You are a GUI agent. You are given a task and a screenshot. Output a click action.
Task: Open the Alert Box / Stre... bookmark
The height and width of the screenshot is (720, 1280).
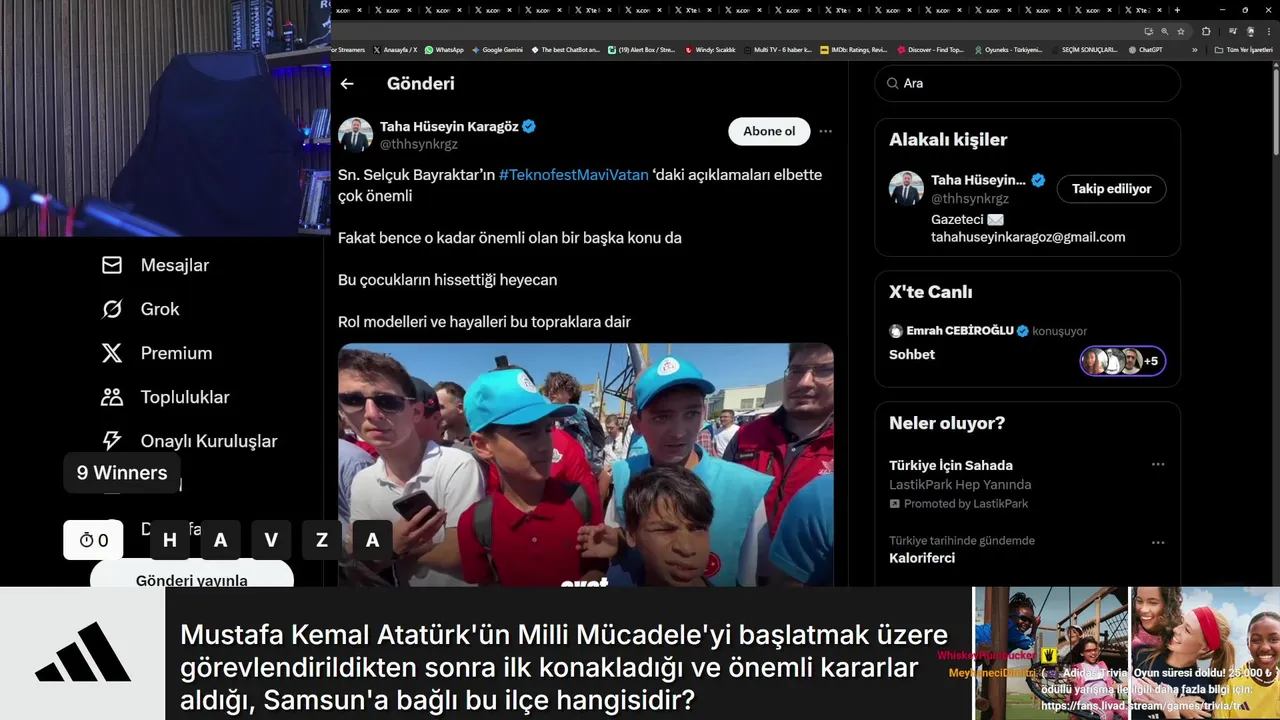[x=642, y=49]
